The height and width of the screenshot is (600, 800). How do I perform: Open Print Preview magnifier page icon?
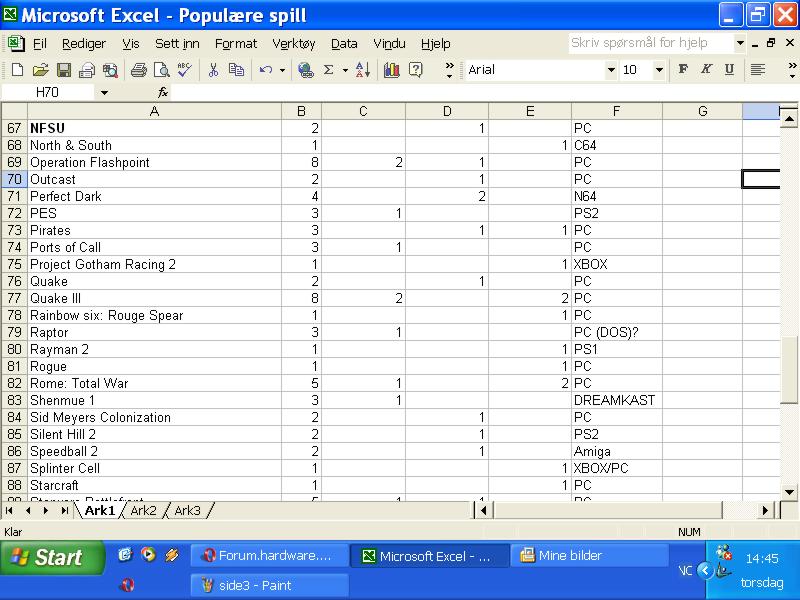pos(162,70)
